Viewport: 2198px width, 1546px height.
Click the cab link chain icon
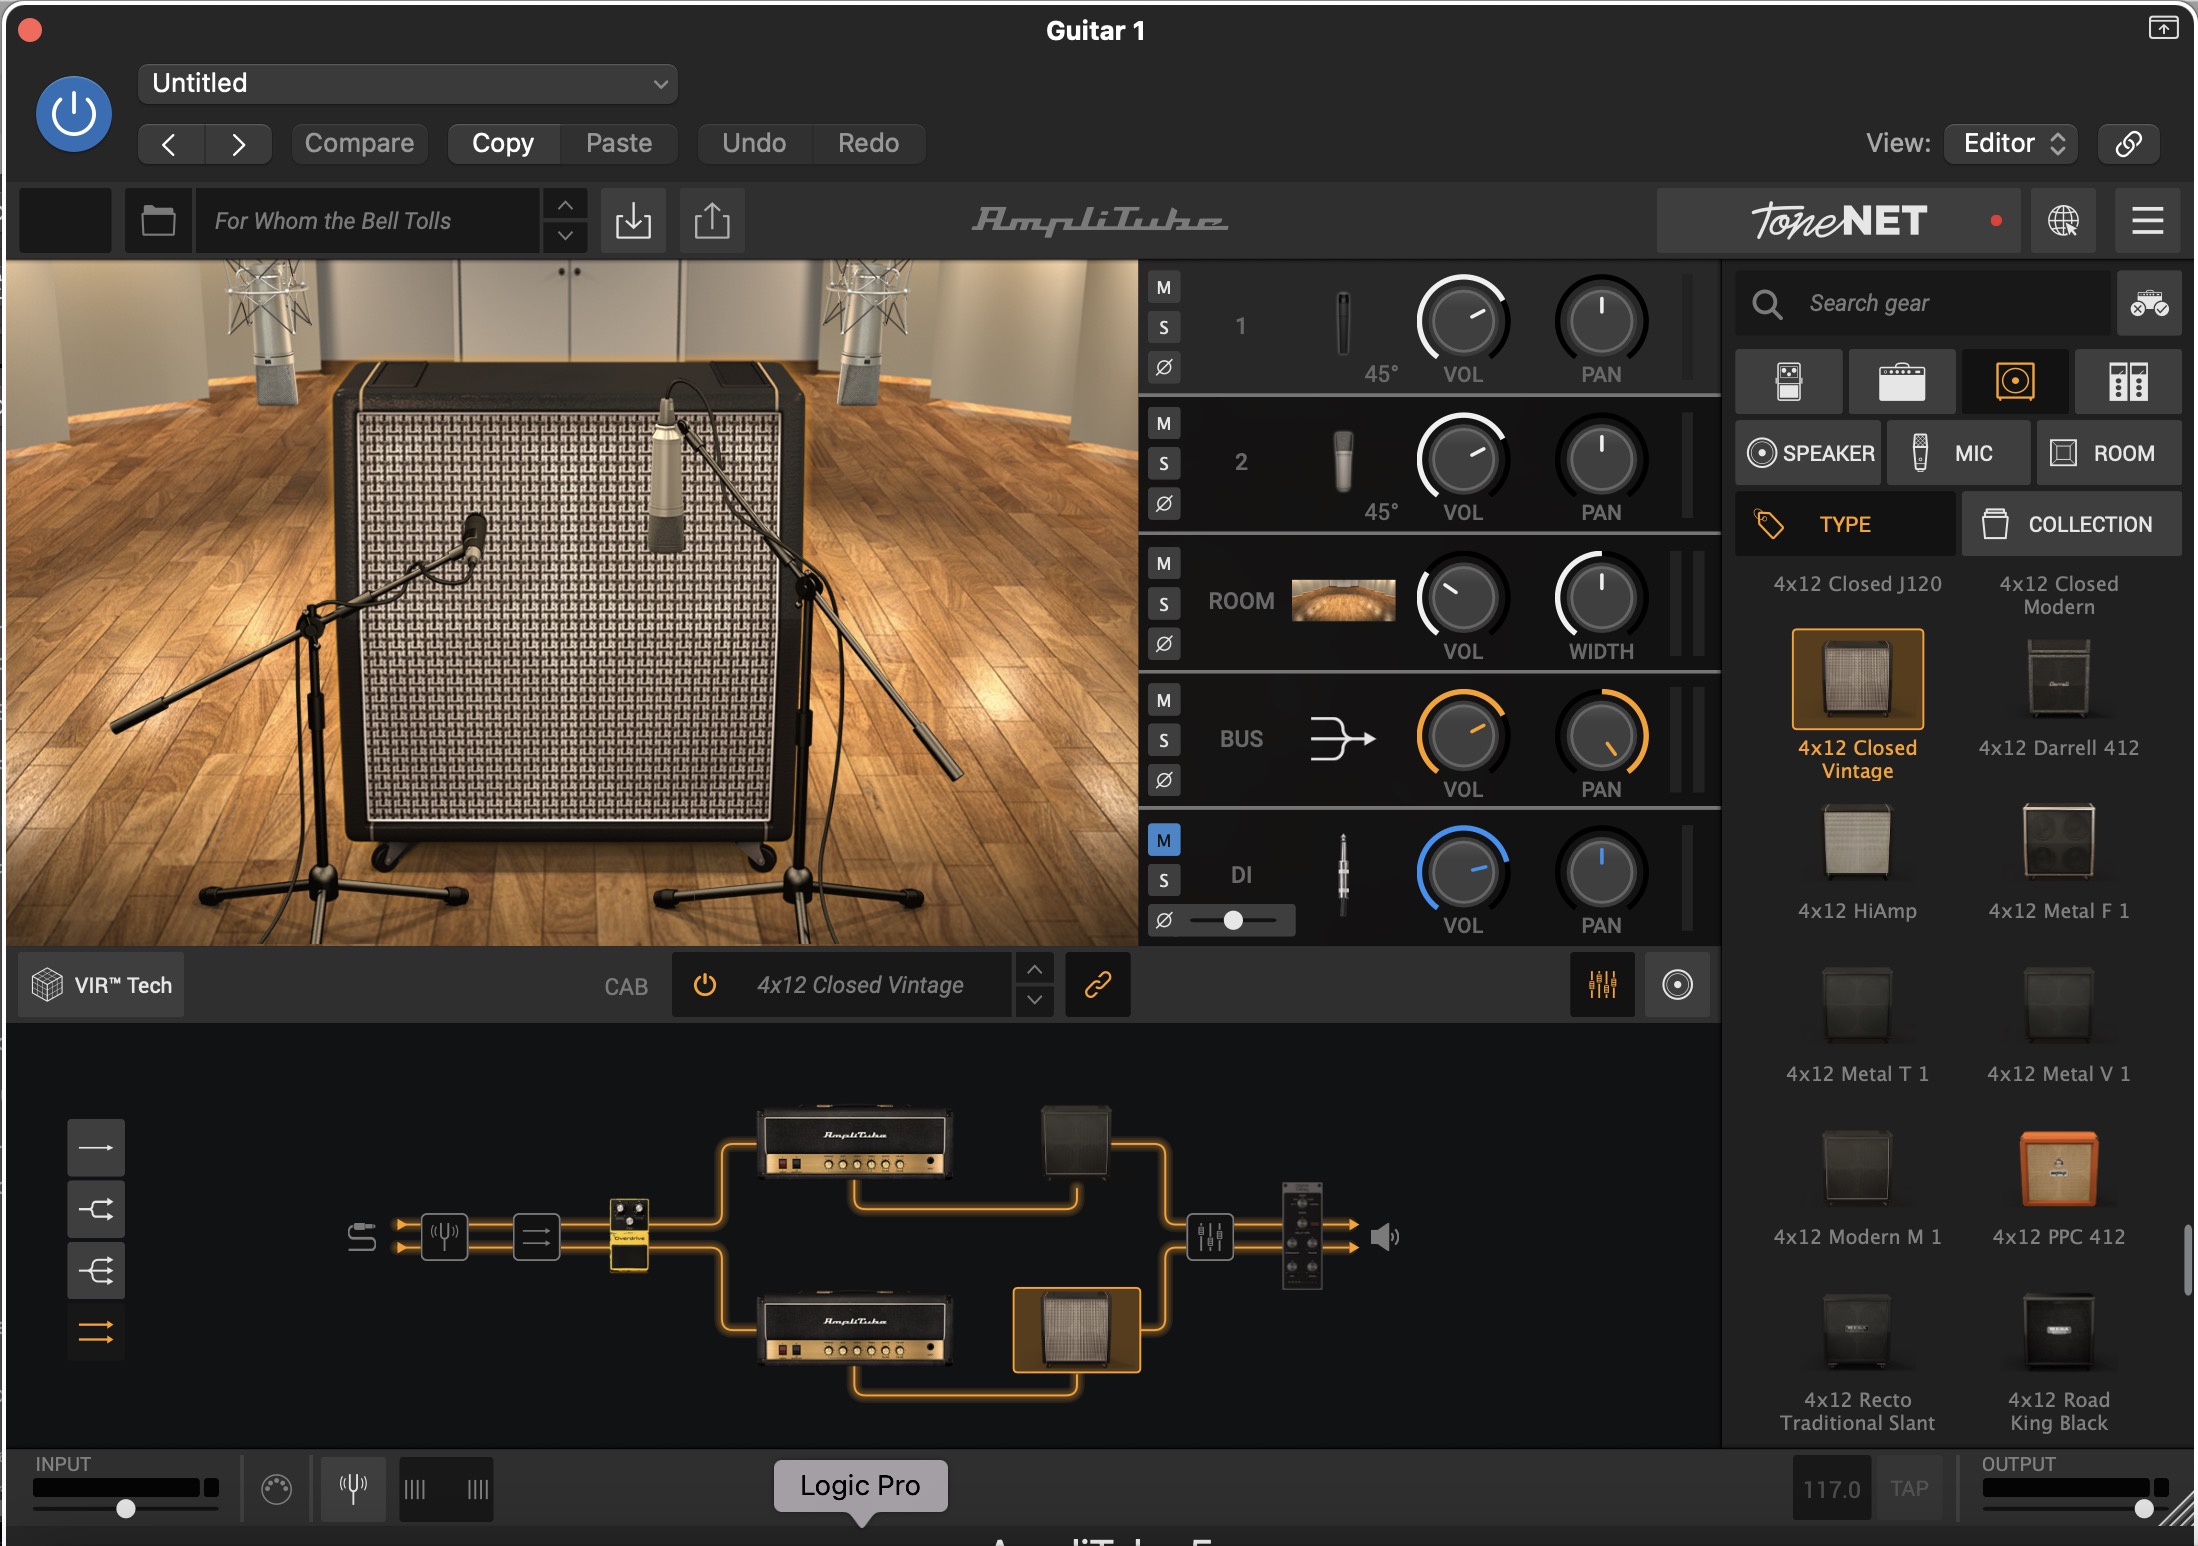[x=1097, y=985]
